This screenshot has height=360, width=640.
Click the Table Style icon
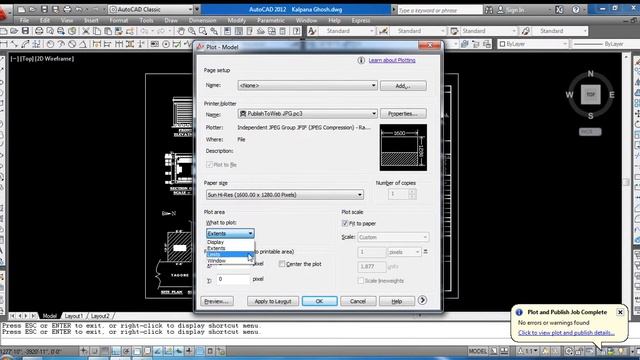[454, 31]
